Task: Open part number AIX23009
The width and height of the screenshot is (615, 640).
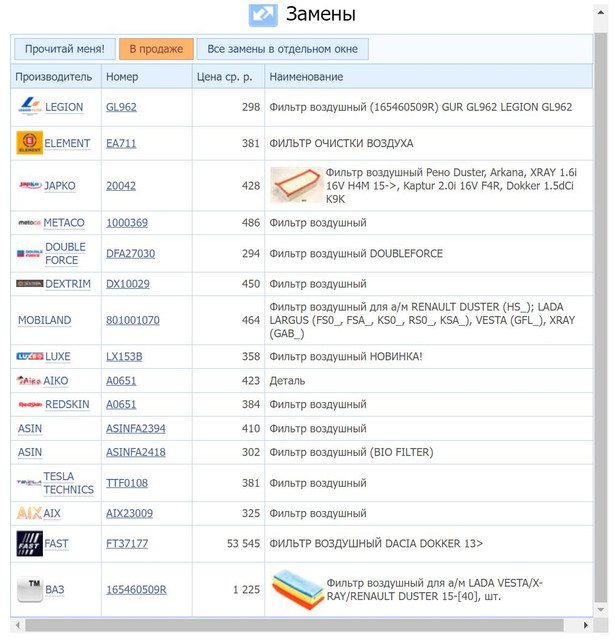Action: (x=129, y=513)
